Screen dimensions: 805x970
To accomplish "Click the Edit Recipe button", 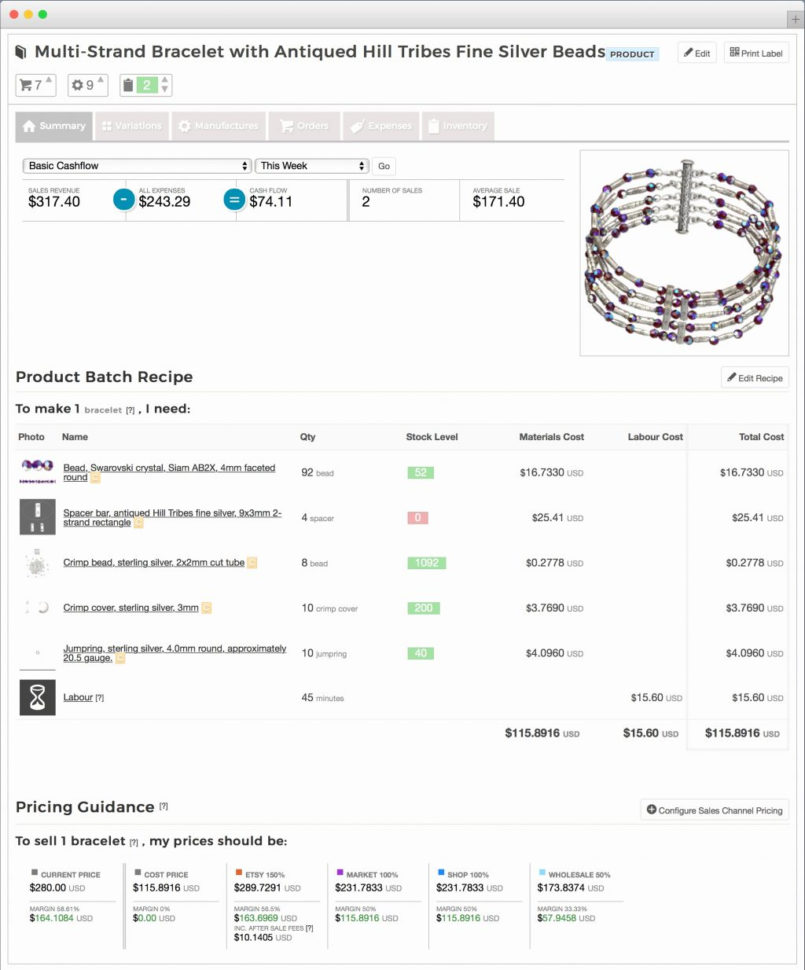I will [754, 378].
